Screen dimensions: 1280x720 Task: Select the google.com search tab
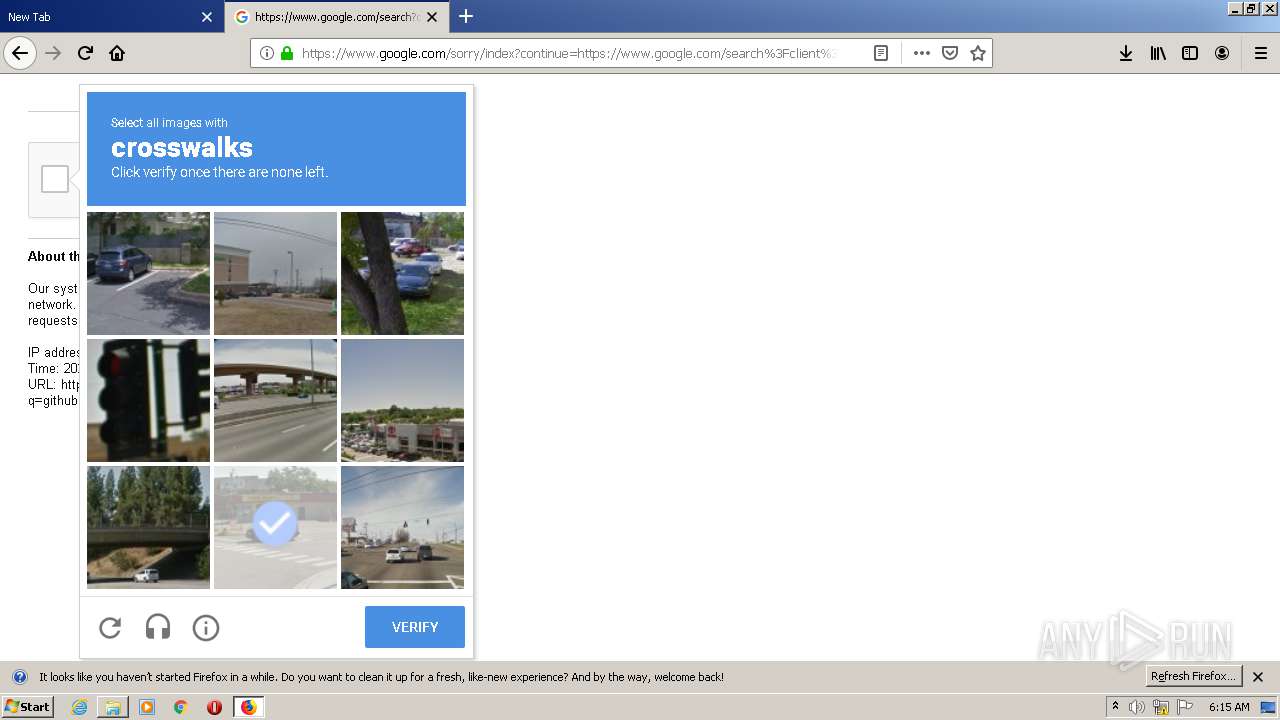coord(336,17)
